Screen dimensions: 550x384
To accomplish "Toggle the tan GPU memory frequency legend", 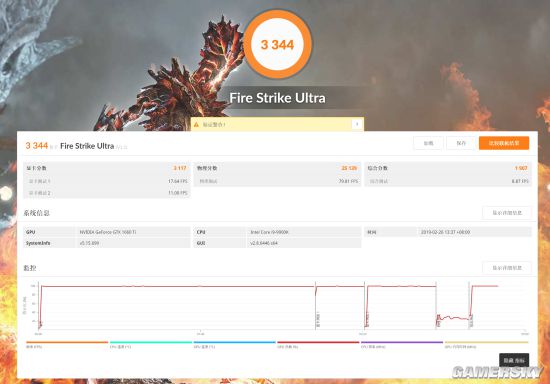I will (486, 342).
